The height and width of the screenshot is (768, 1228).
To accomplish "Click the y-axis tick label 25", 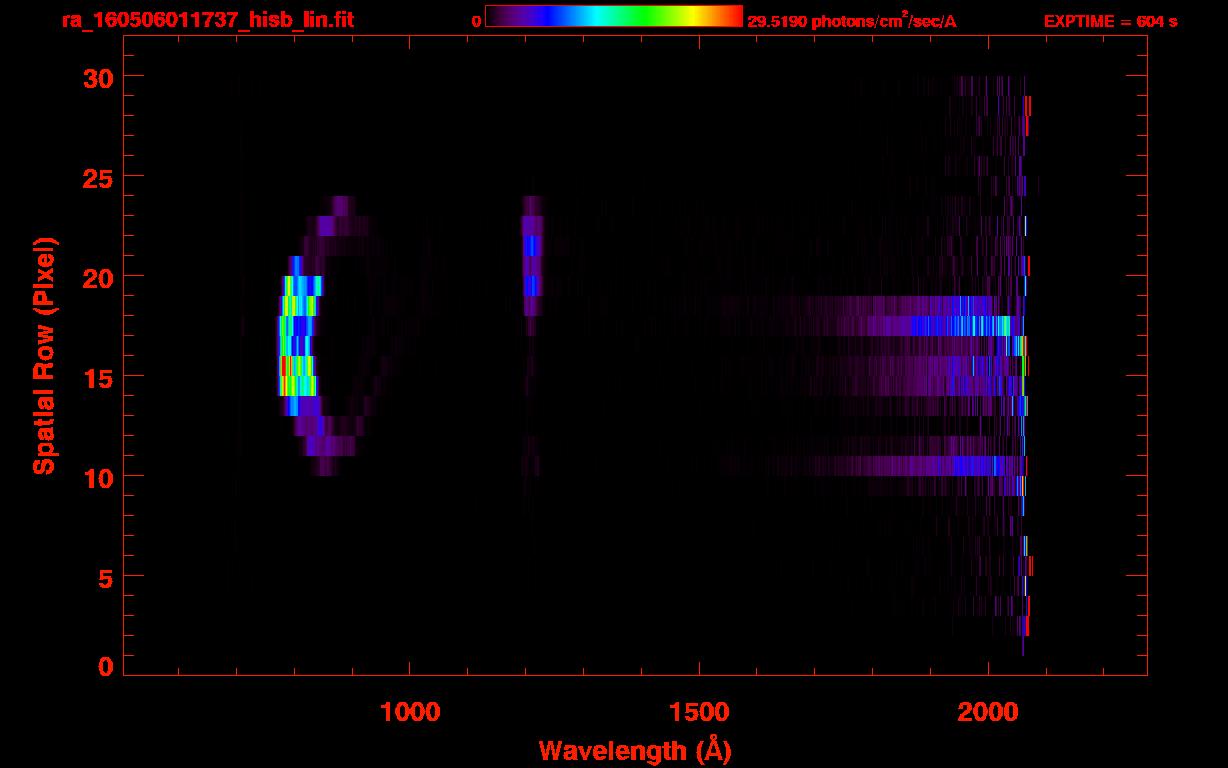I will [97, 177].
